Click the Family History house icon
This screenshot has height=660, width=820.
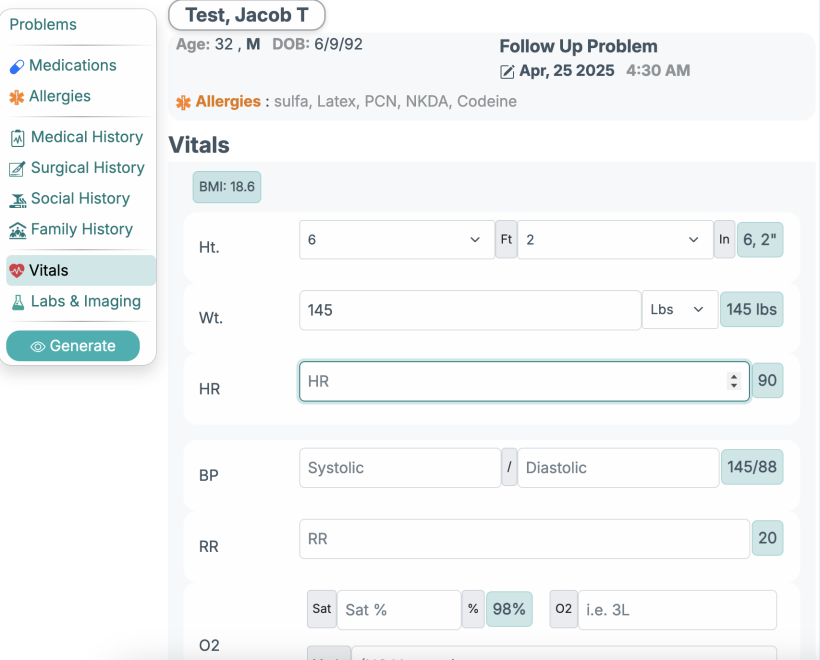point(17,231)
